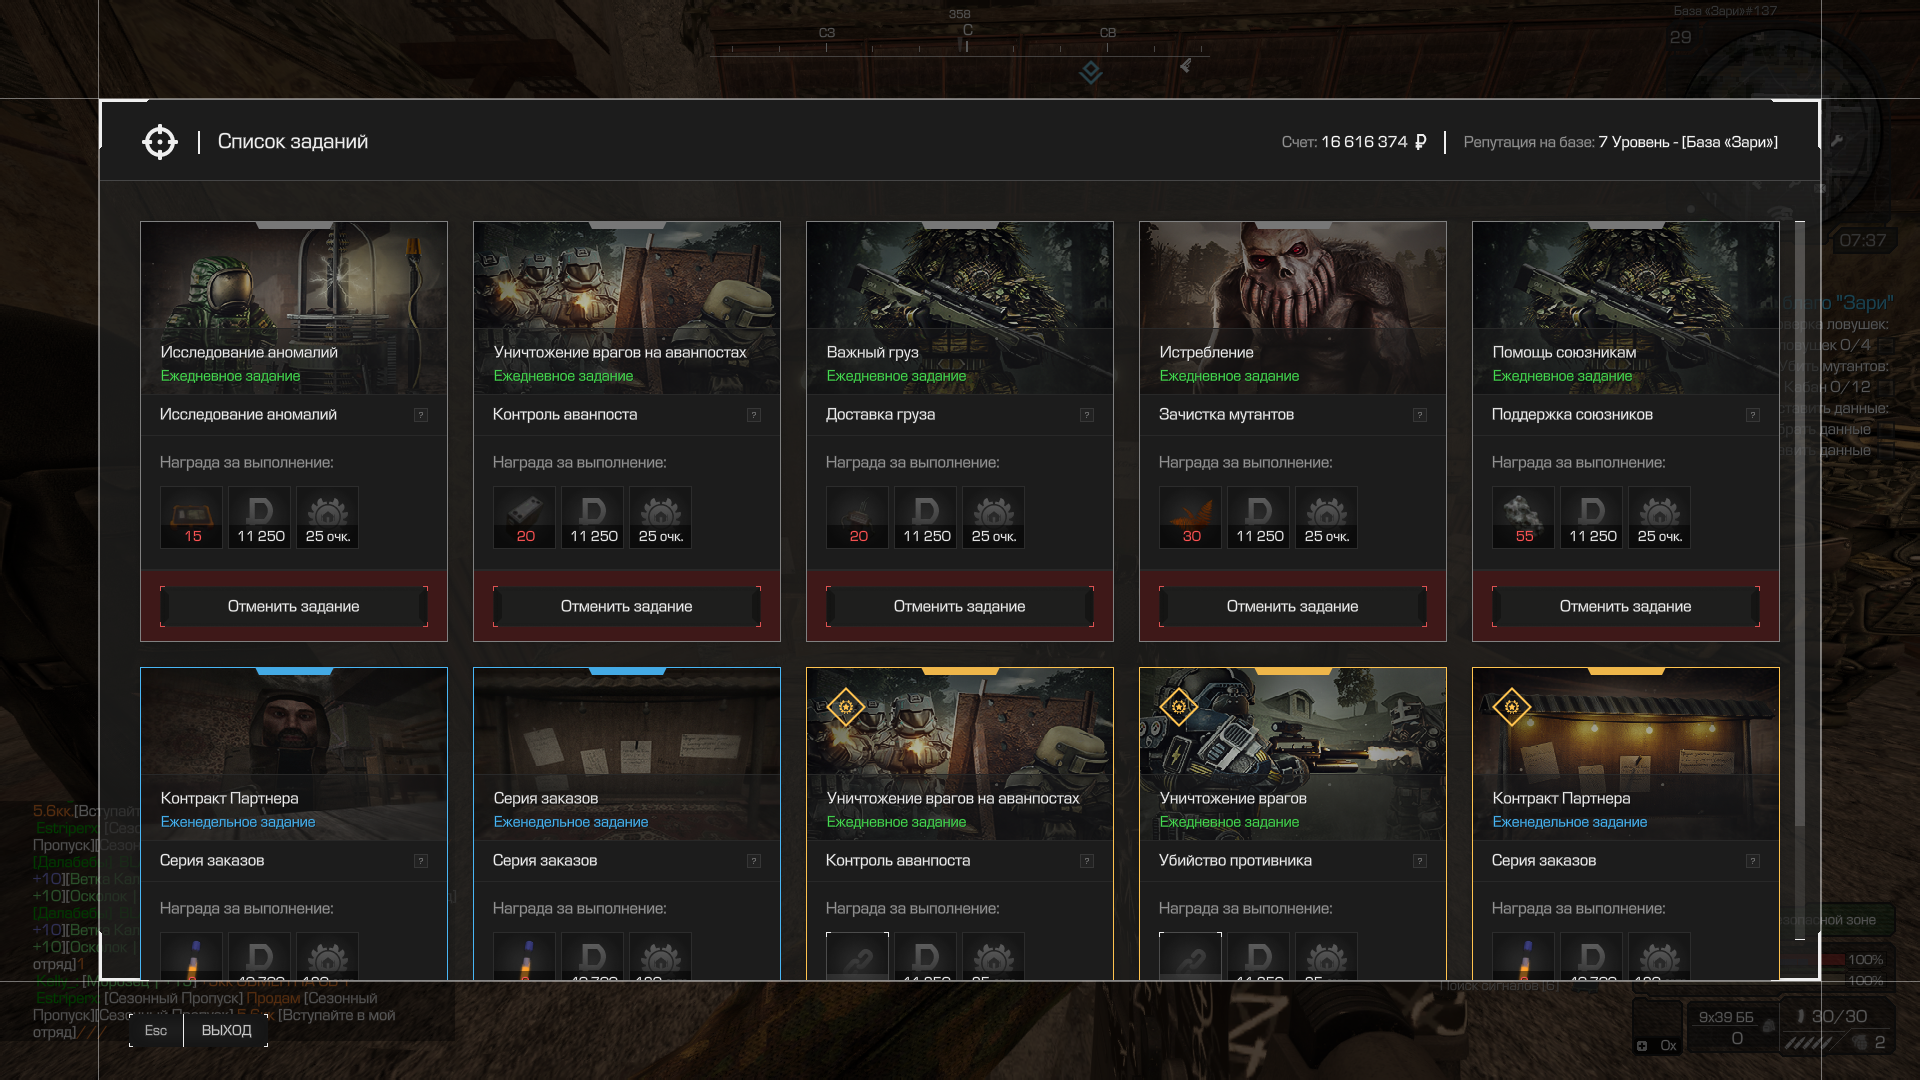Image resolution: width=1920 pixels, height=1080 pixels.
Task: Click help icon next to Контроль аванпоста
Action: coord(754,415)
